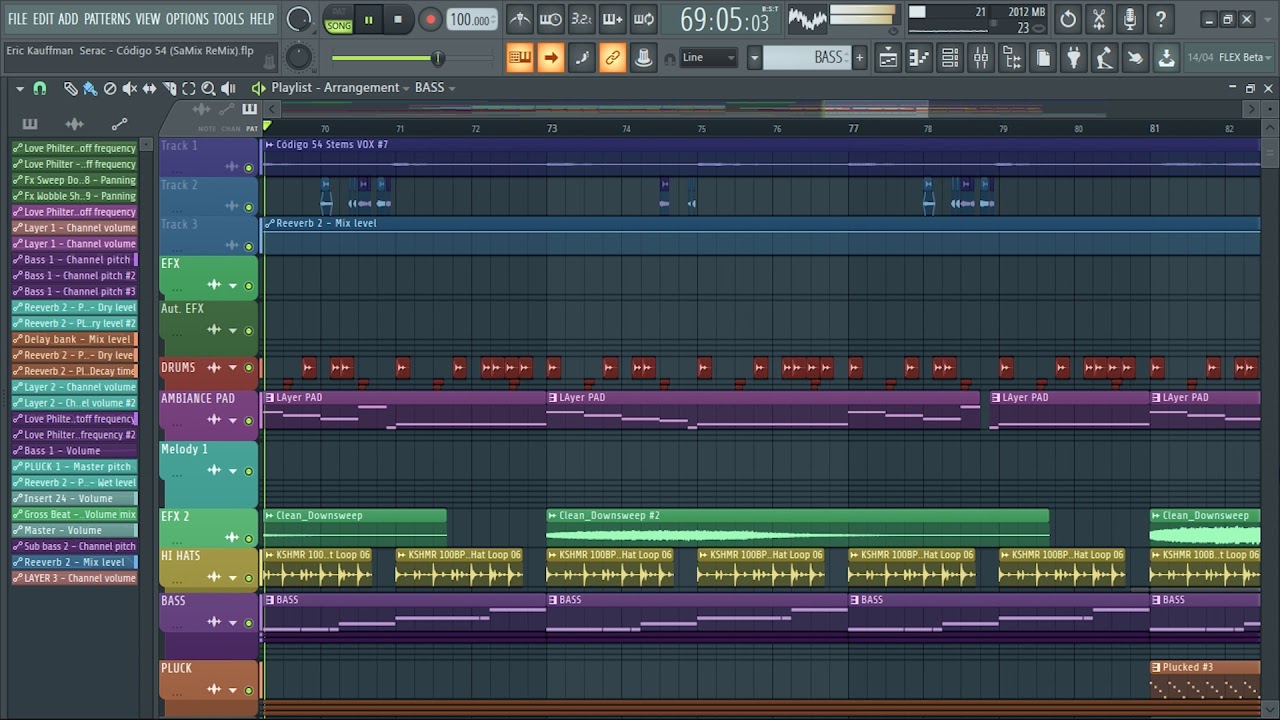This screenshot has width=1280, height=720.
Task: Toggle typing keyboard to piano icon
Action: click(519, 58)
